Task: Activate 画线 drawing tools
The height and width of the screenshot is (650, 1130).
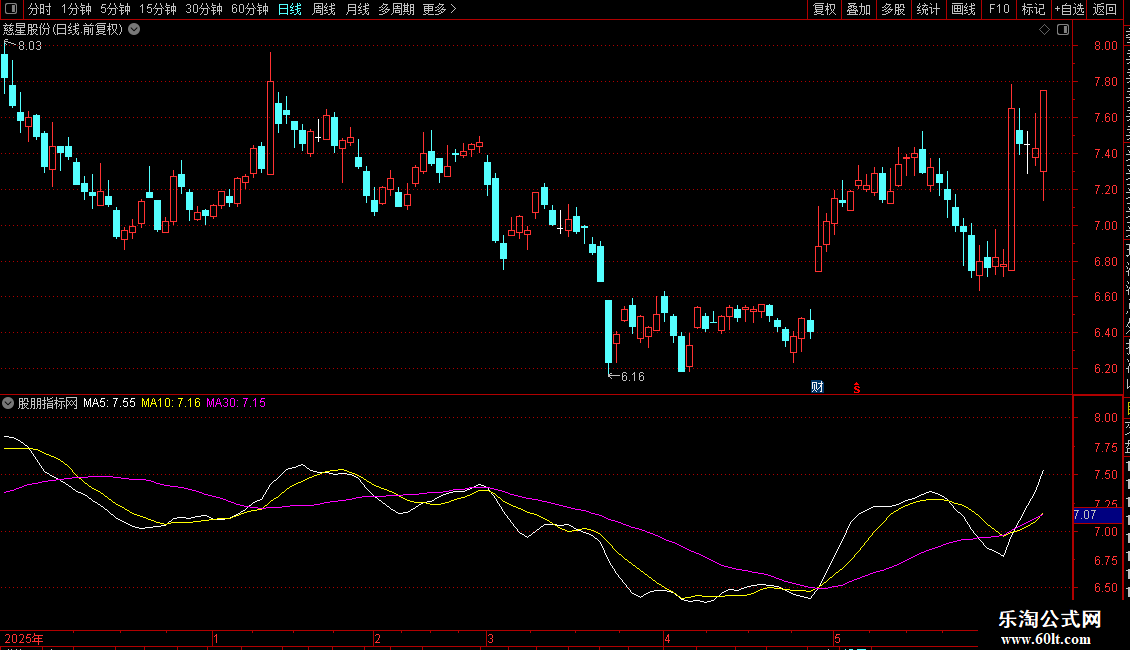Action: [x=964, y=9]
